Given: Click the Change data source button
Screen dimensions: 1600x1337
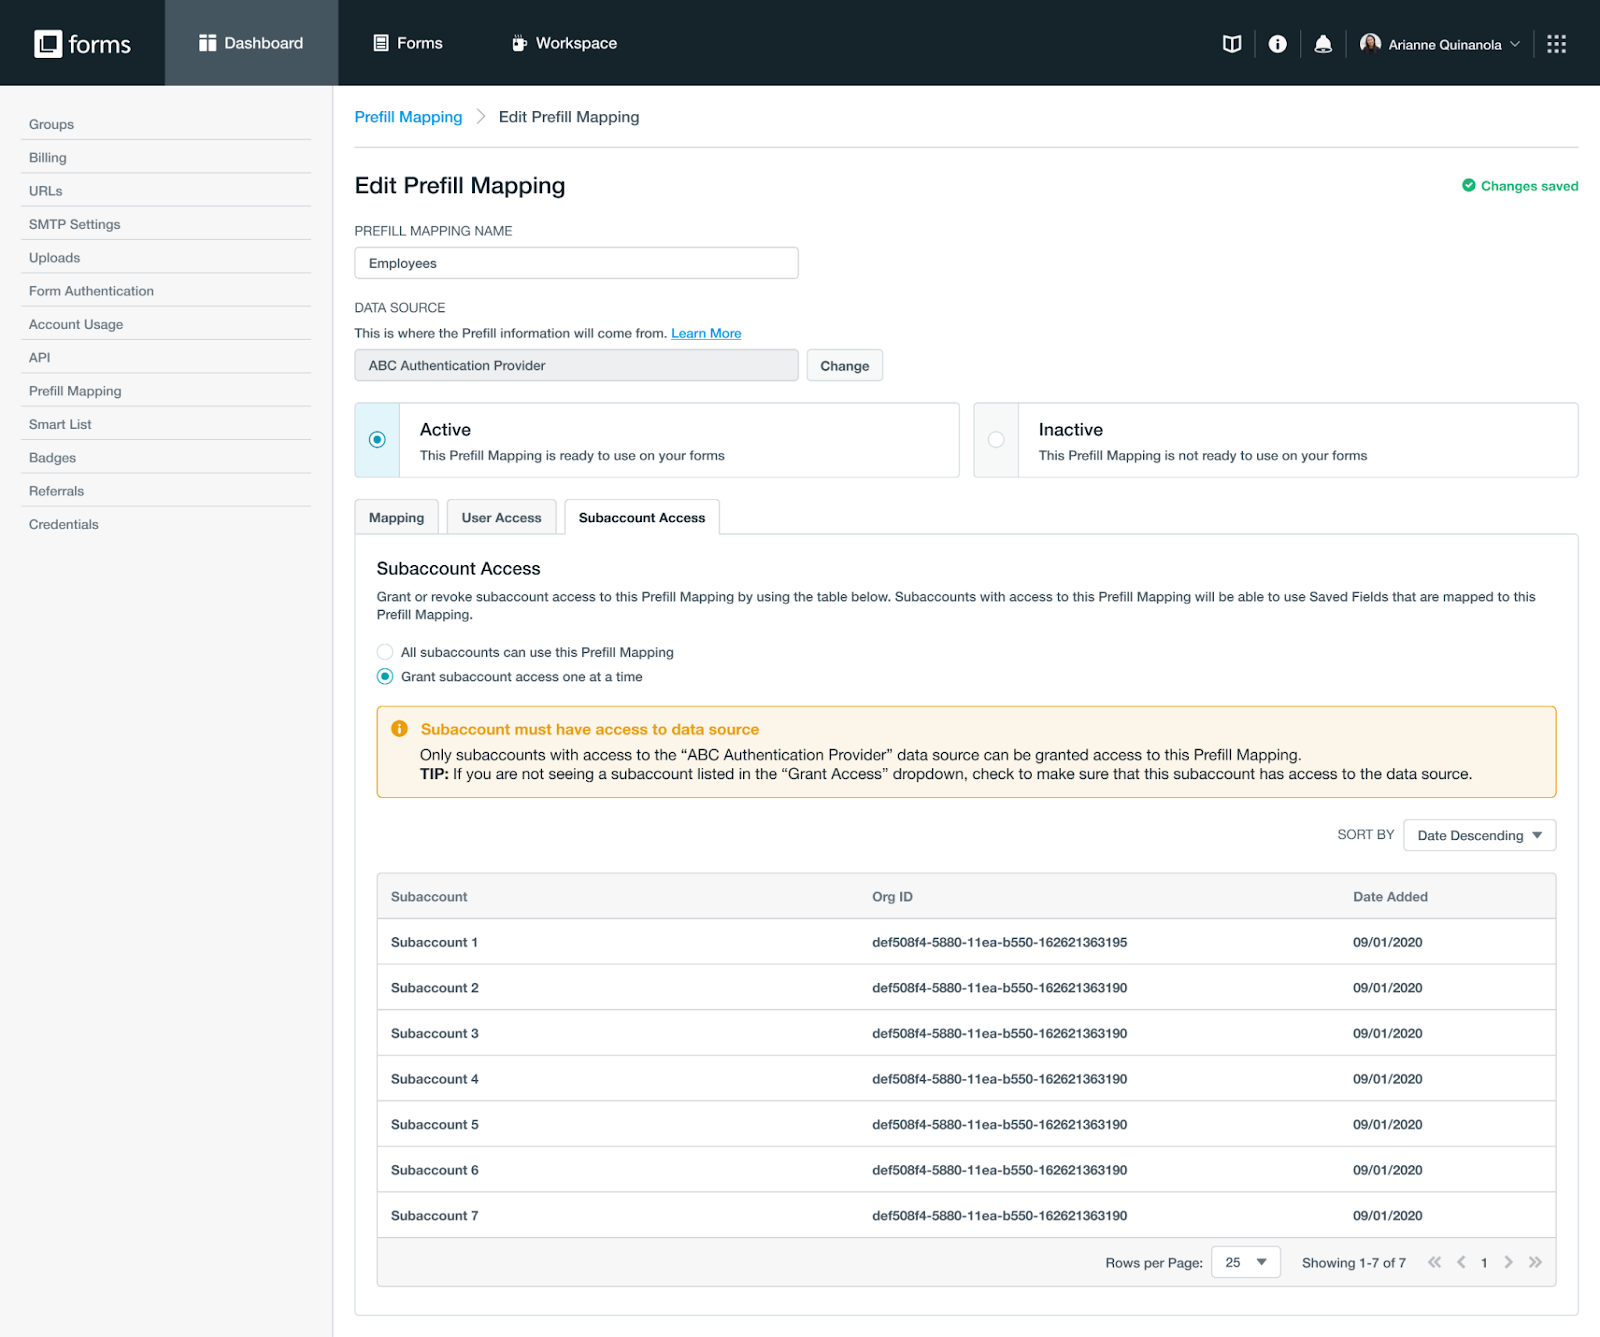Looking at the screenshot, I should [x=844, y=366].
